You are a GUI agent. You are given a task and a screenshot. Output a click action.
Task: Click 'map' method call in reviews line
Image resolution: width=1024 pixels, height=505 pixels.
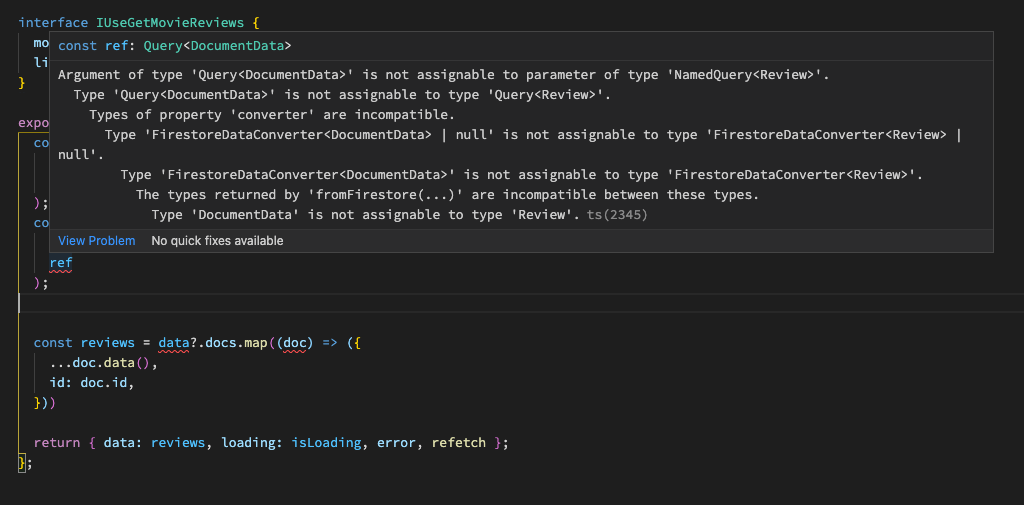pos(256,343)
